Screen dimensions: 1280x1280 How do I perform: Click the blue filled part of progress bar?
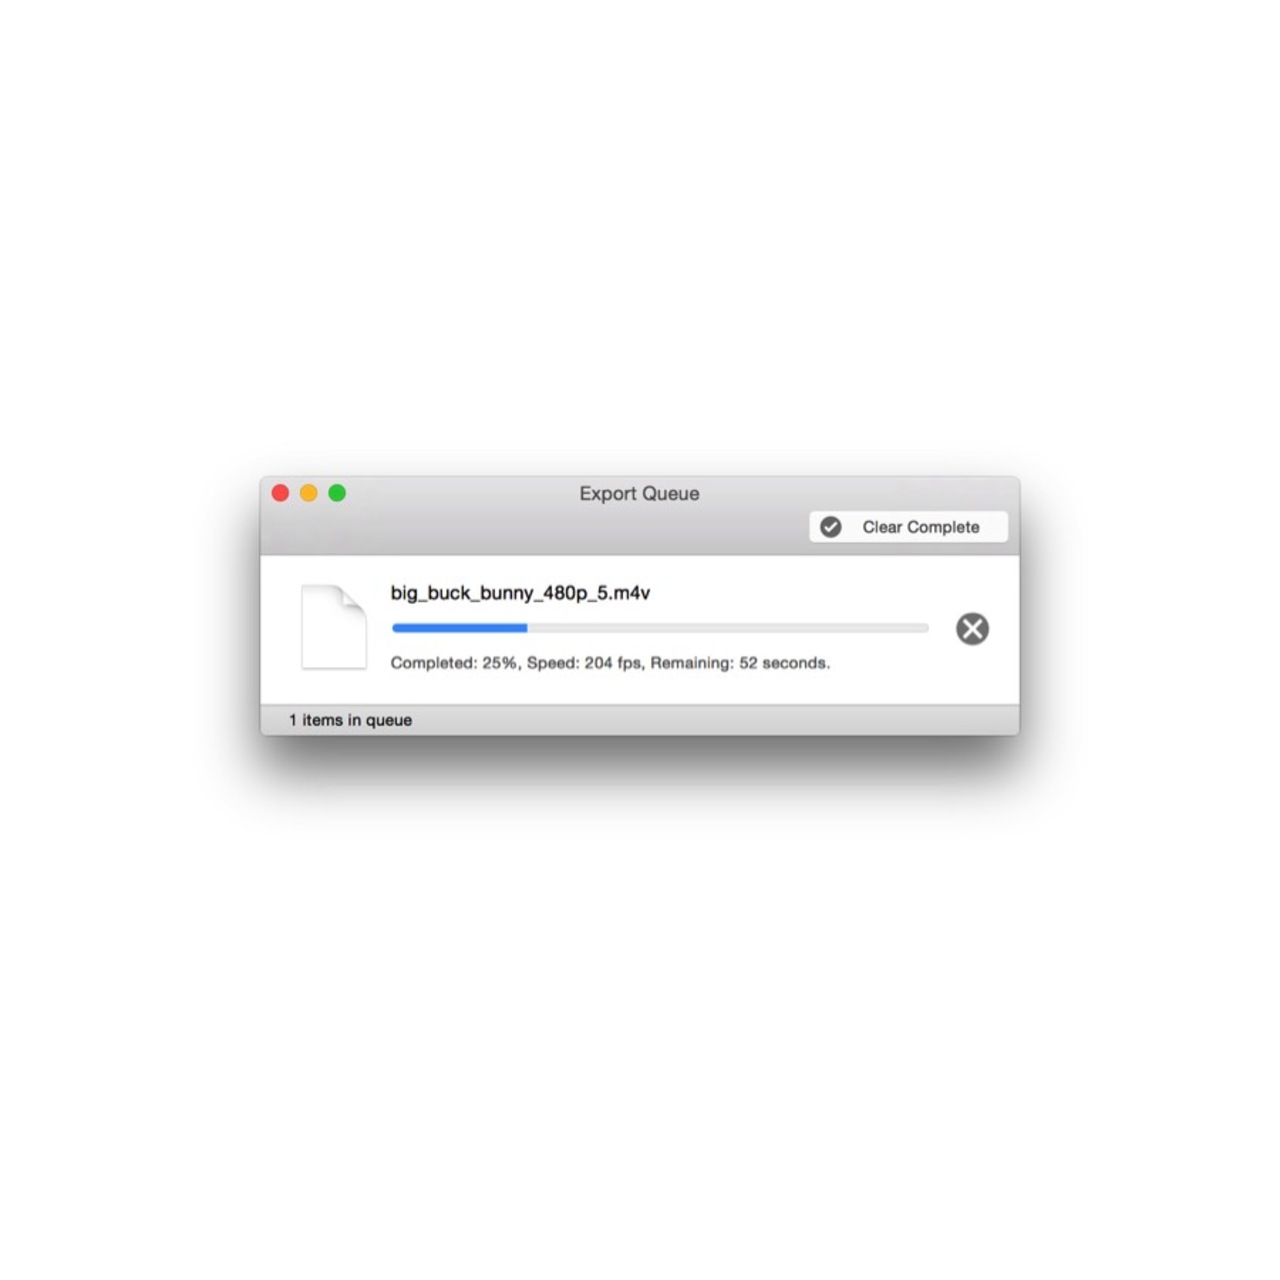(460, 628)
